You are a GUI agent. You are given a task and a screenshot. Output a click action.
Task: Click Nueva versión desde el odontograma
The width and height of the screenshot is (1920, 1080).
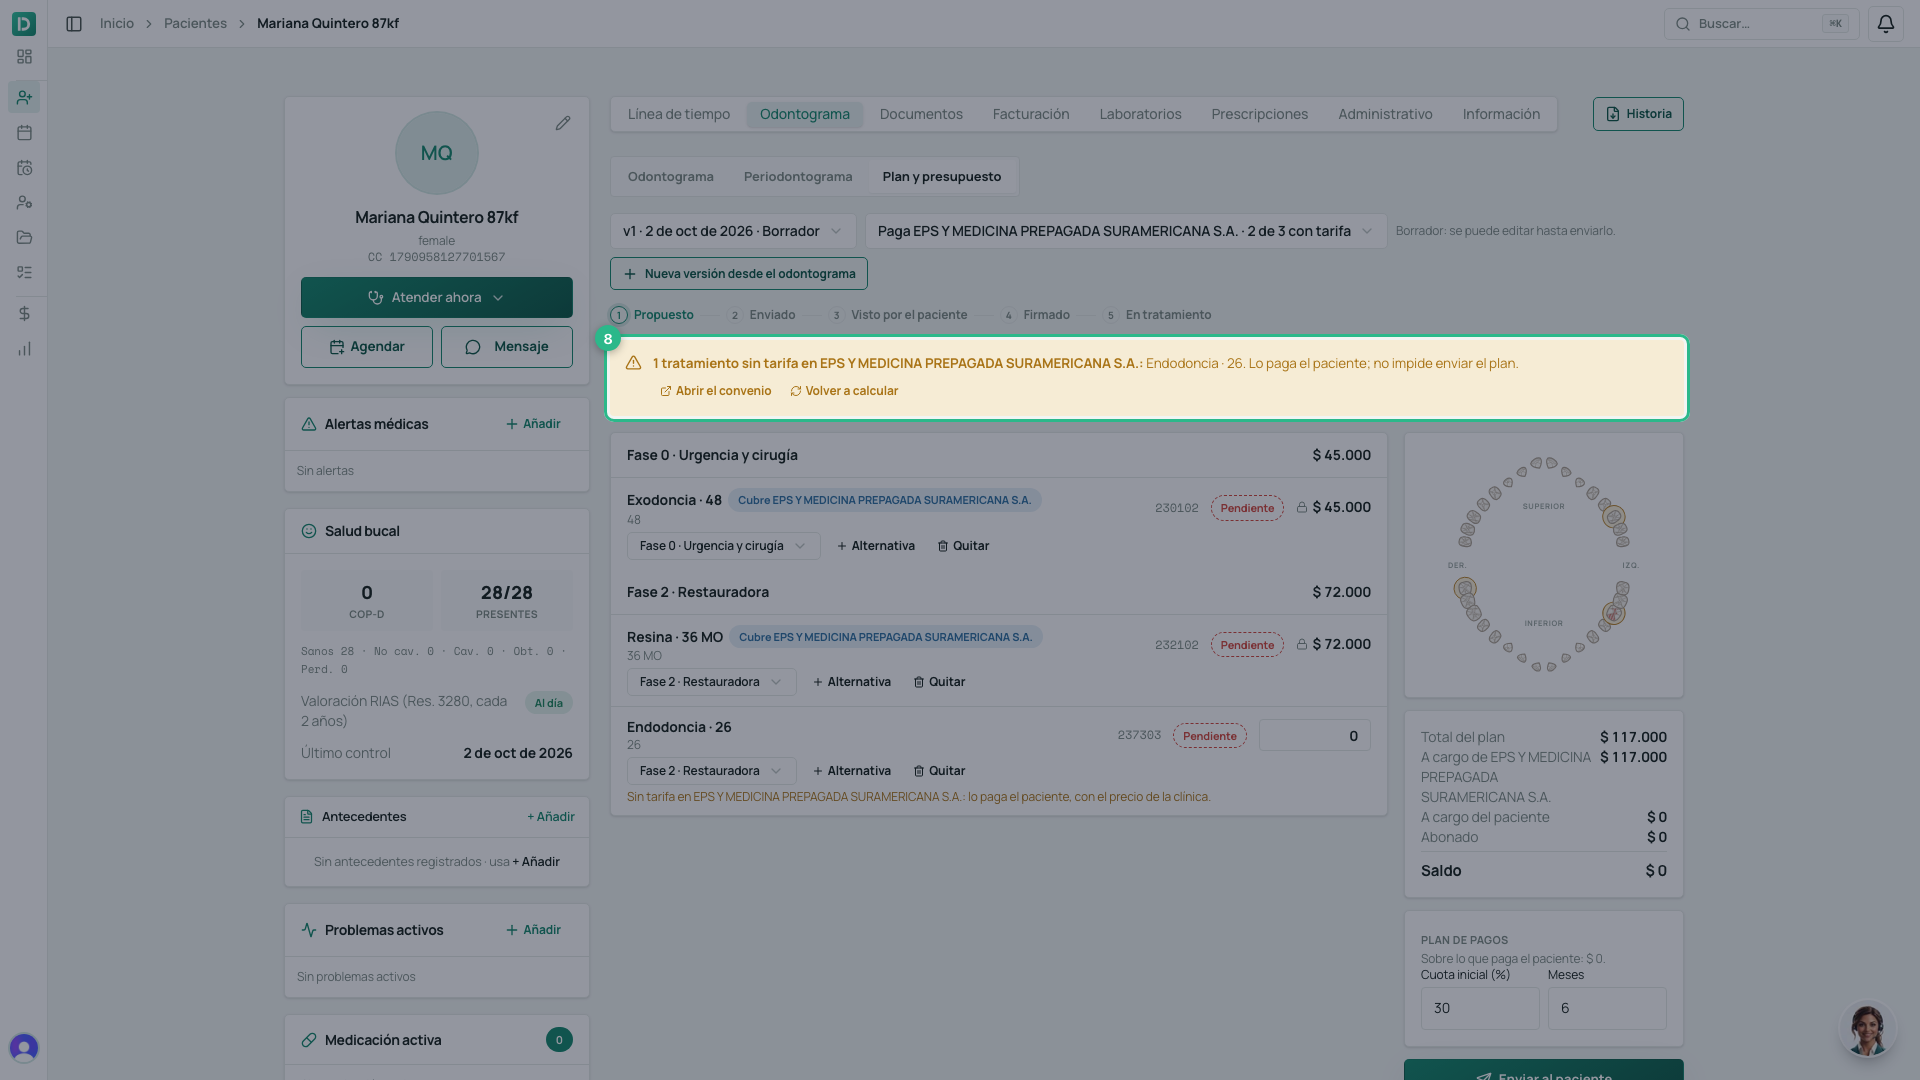pos(738,274)
